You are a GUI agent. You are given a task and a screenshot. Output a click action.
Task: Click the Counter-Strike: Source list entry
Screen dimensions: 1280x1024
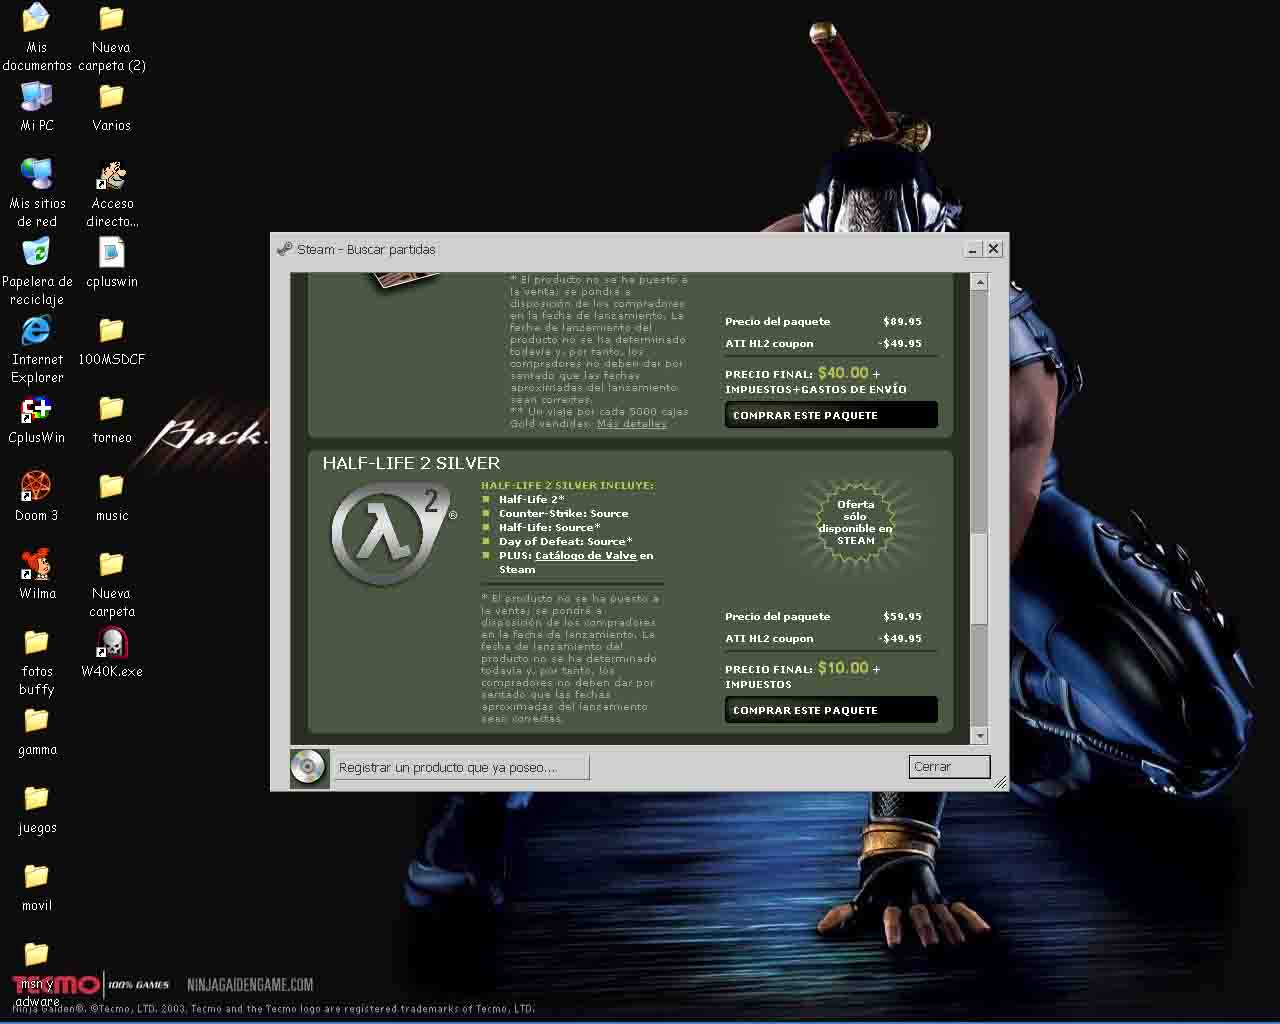(564, 514)
